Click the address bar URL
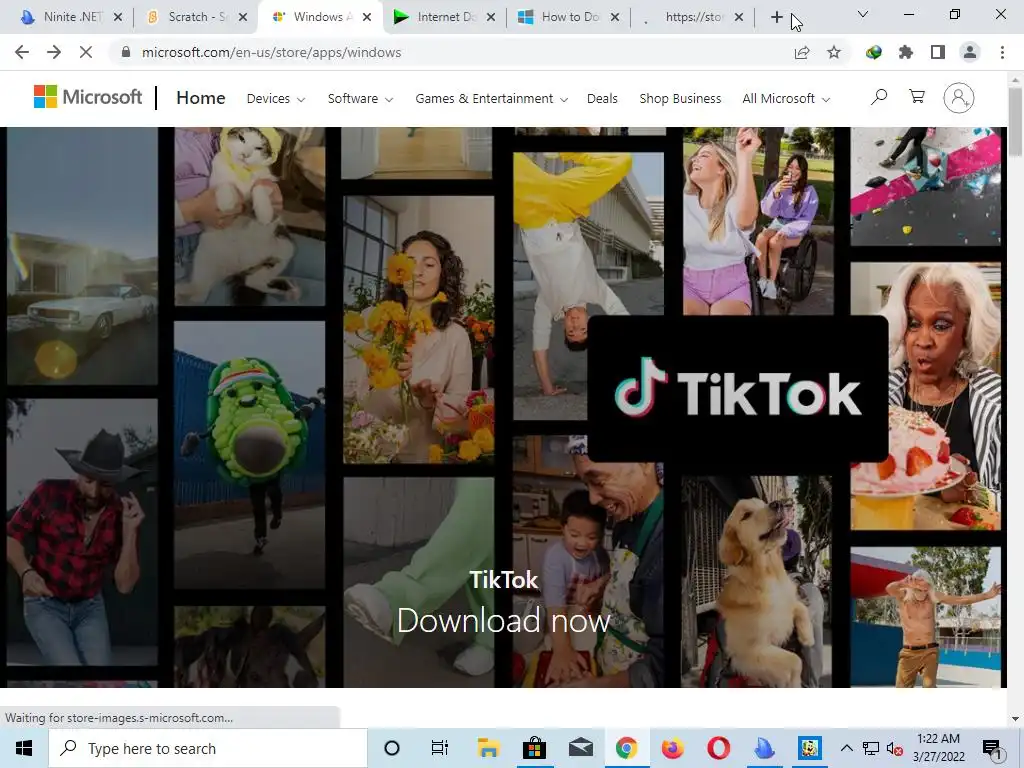1024x768 pixels. (x=271, y=52)
